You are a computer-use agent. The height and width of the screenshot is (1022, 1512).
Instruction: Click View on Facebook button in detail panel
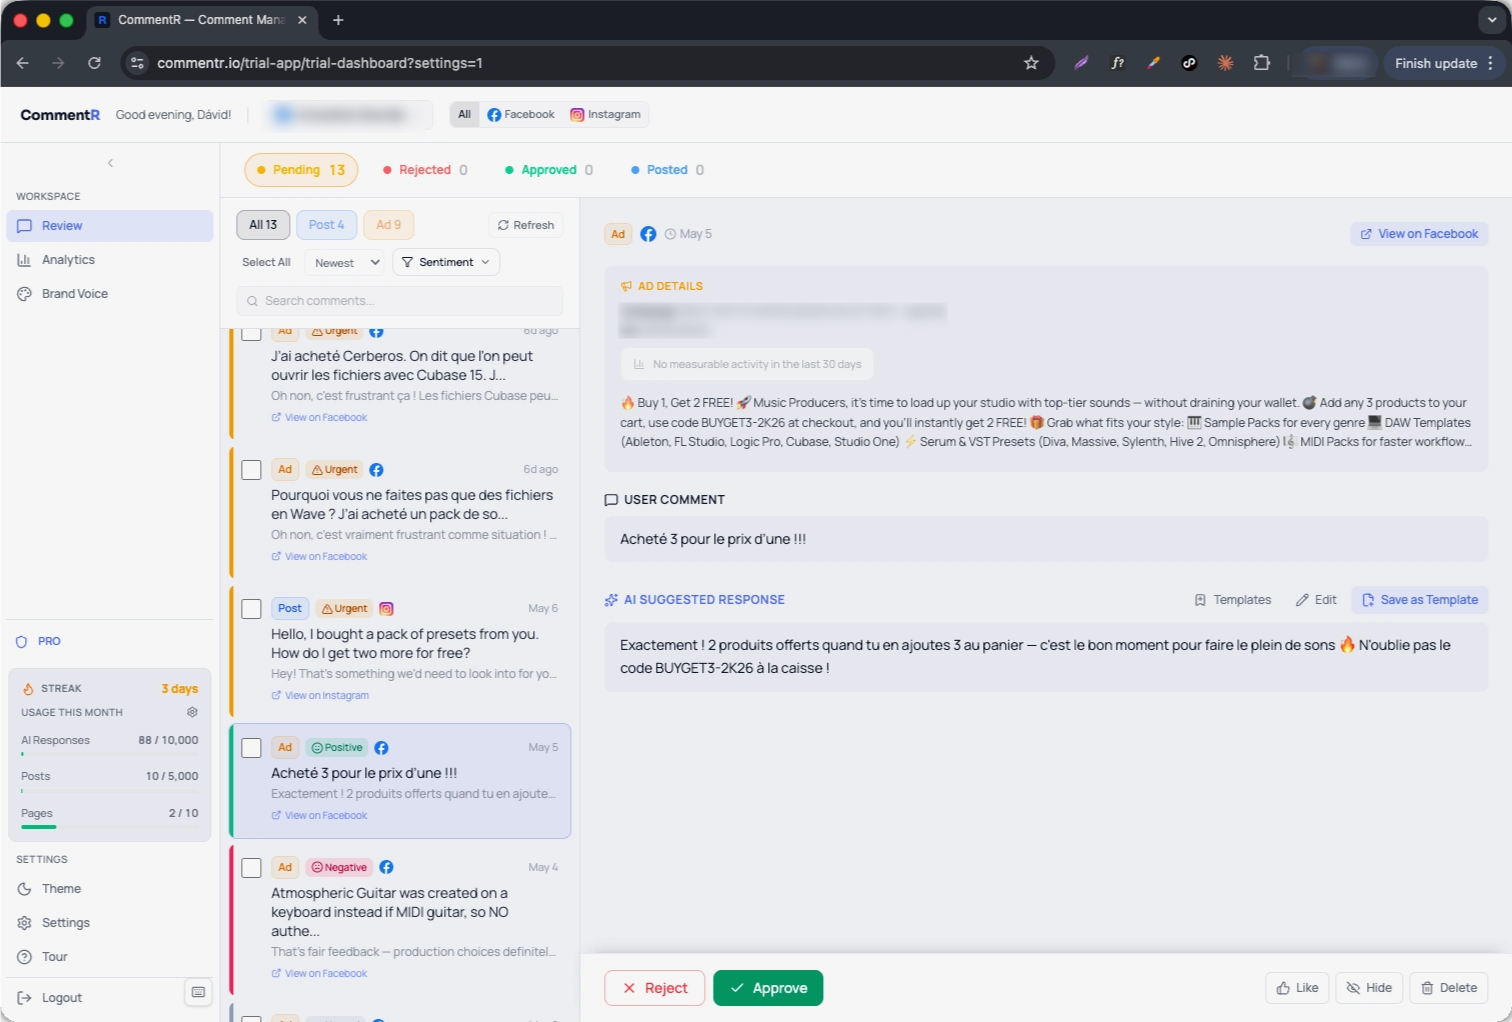point(1419,234)
